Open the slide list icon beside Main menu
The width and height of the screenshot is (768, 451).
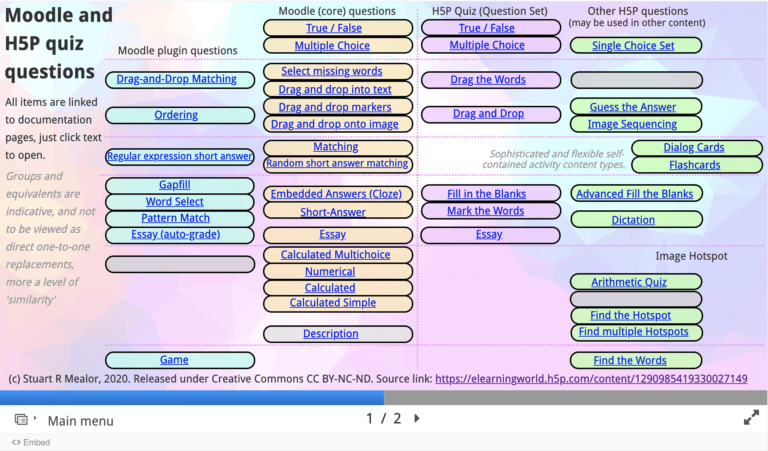coord(21,420)
